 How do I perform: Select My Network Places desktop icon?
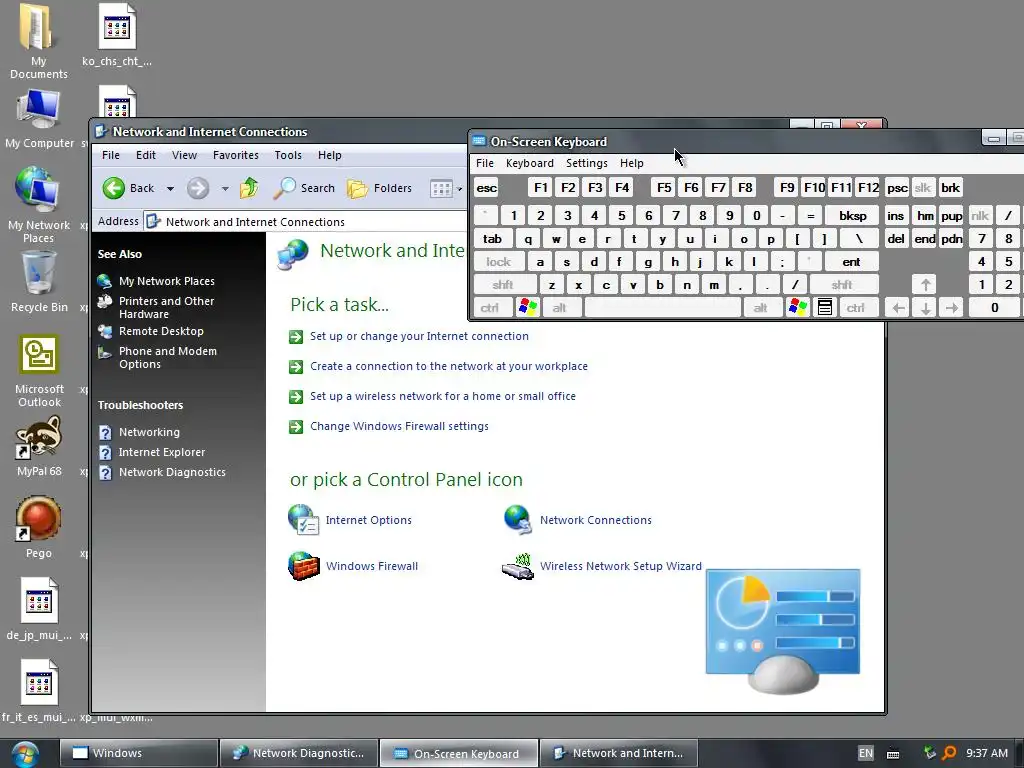[x=39, y=204]
